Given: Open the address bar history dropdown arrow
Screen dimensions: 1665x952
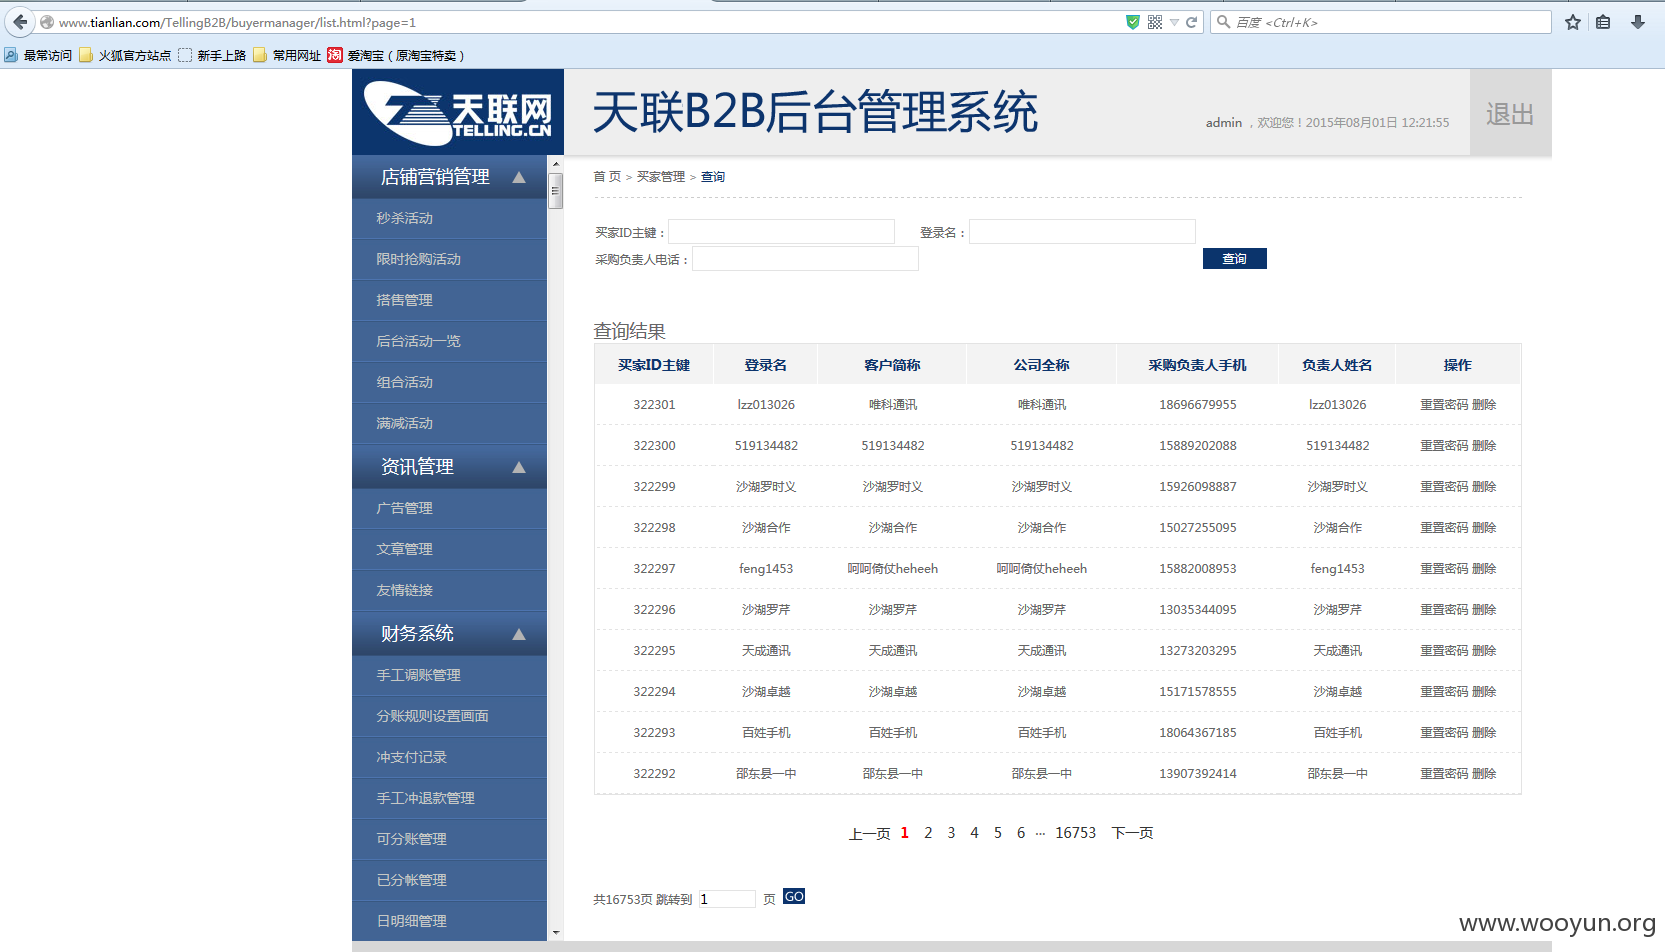Looking at the screenshot, I should tap(1175, 22).
